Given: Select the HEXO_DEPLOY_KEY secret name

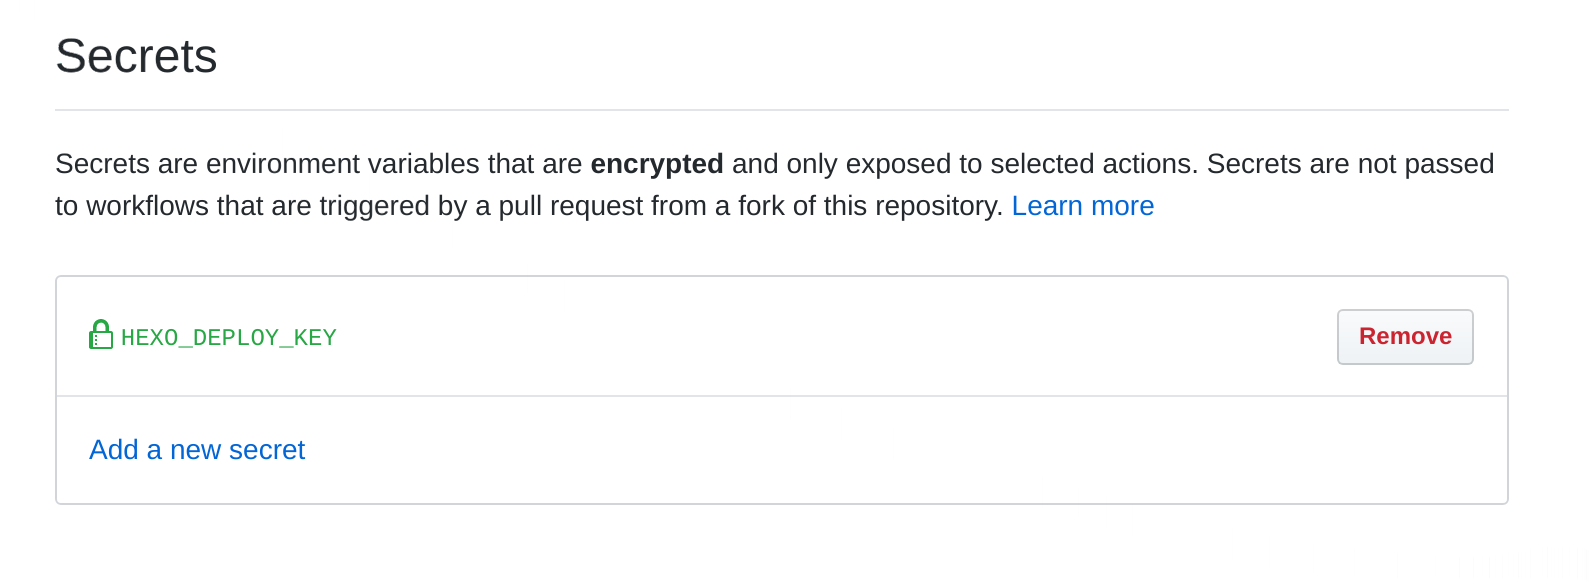Looking at the screenshot, I should 229,337.
